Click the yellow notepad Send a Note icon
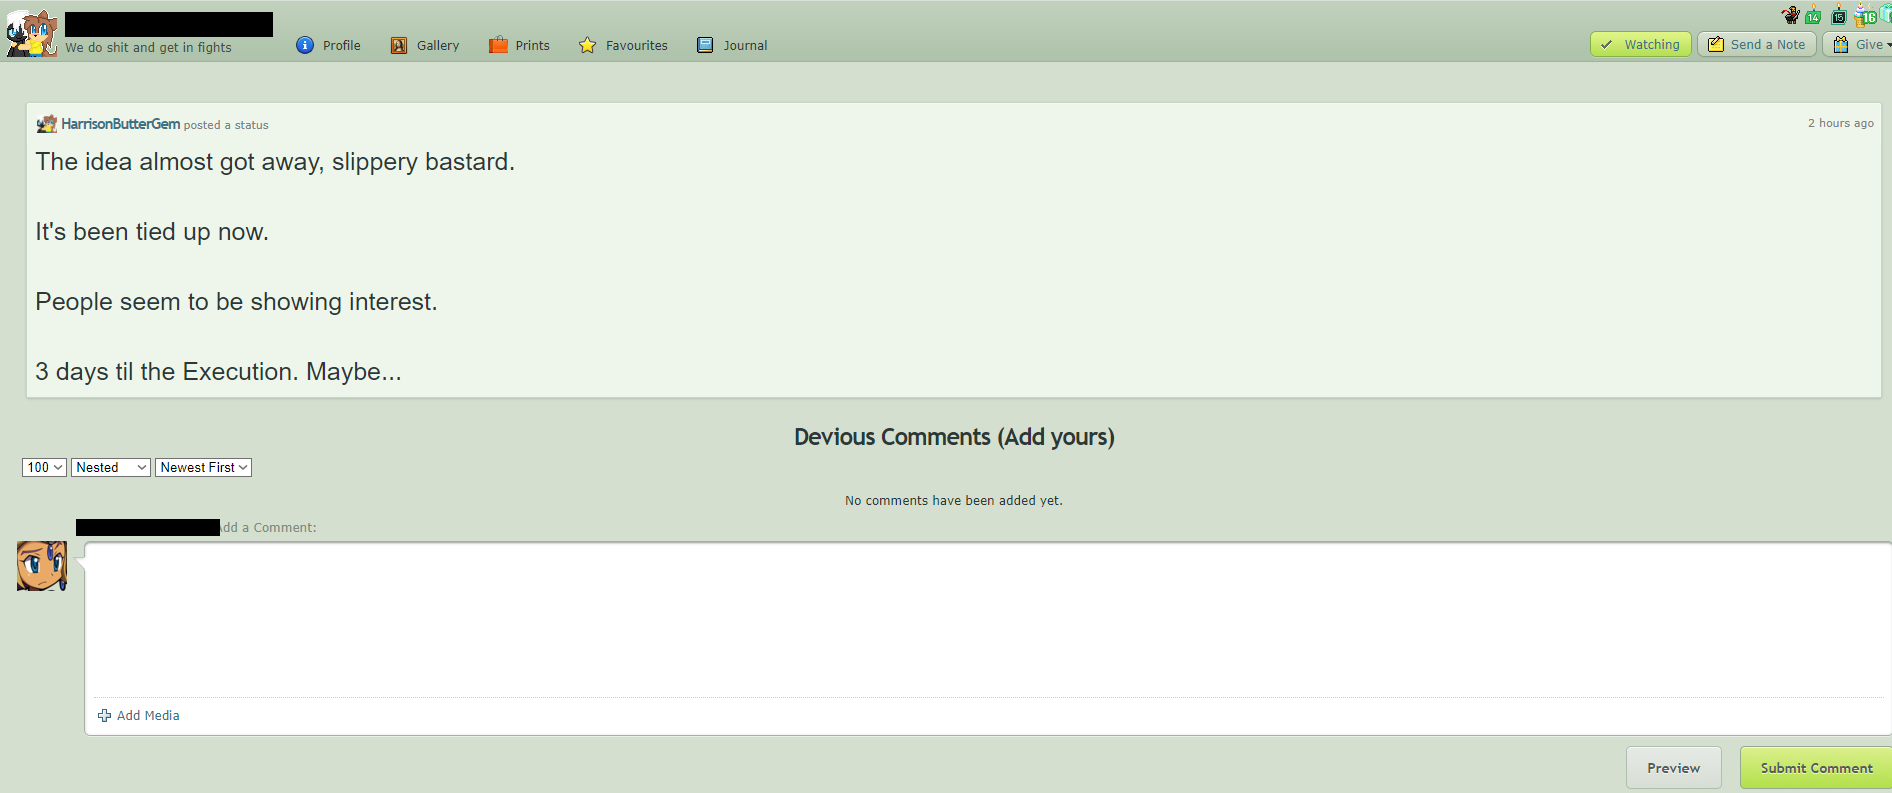 [x=1716, y=44]
